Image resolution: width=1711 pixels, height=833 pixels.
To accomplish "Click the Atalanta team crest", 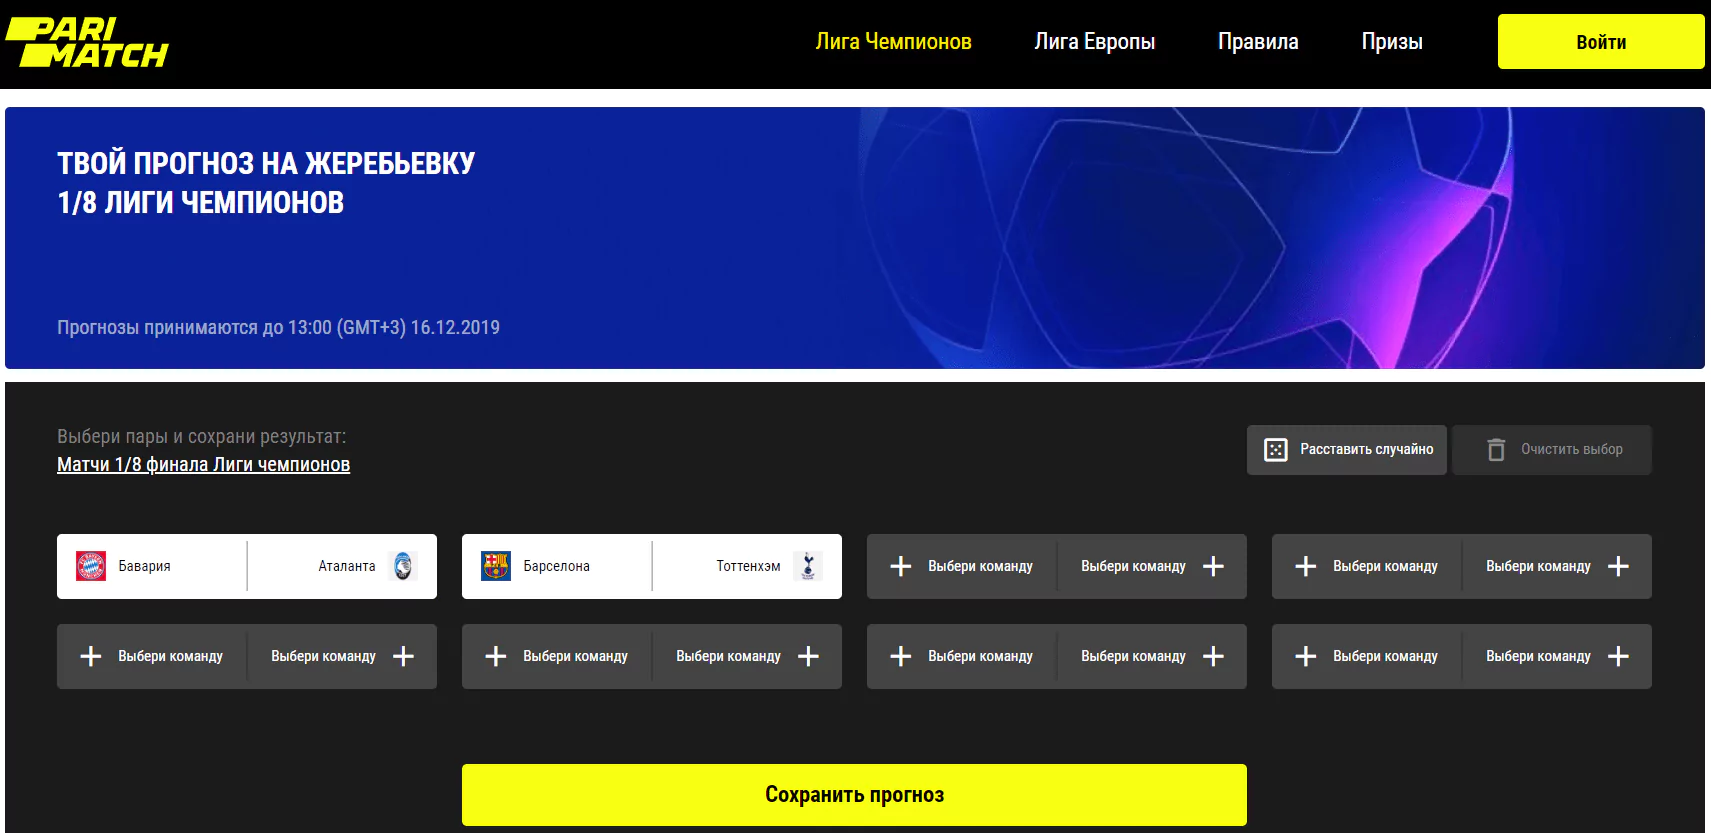I will click(x=403, y=566).
